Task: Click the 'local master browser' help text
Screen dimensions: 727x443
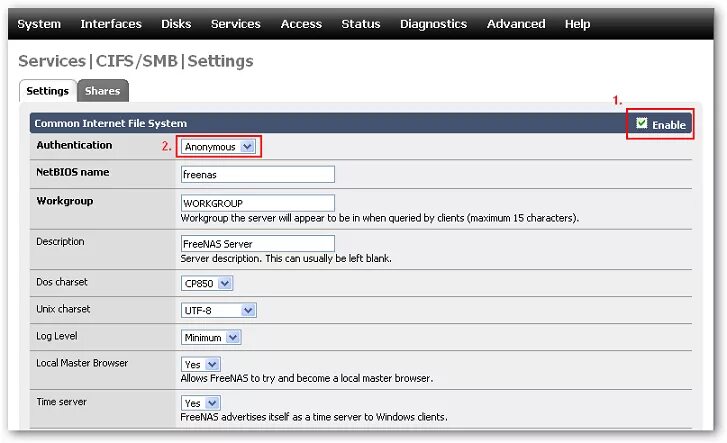Action: point(306,378)
